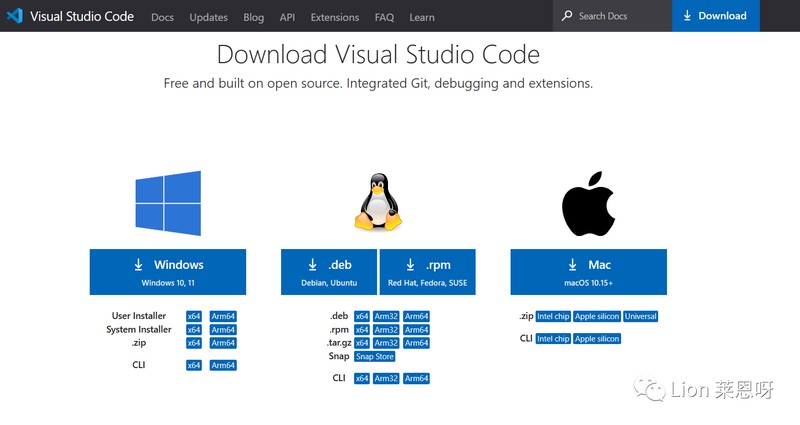Select Mac .zip Apple silicon download

point(597,316)
